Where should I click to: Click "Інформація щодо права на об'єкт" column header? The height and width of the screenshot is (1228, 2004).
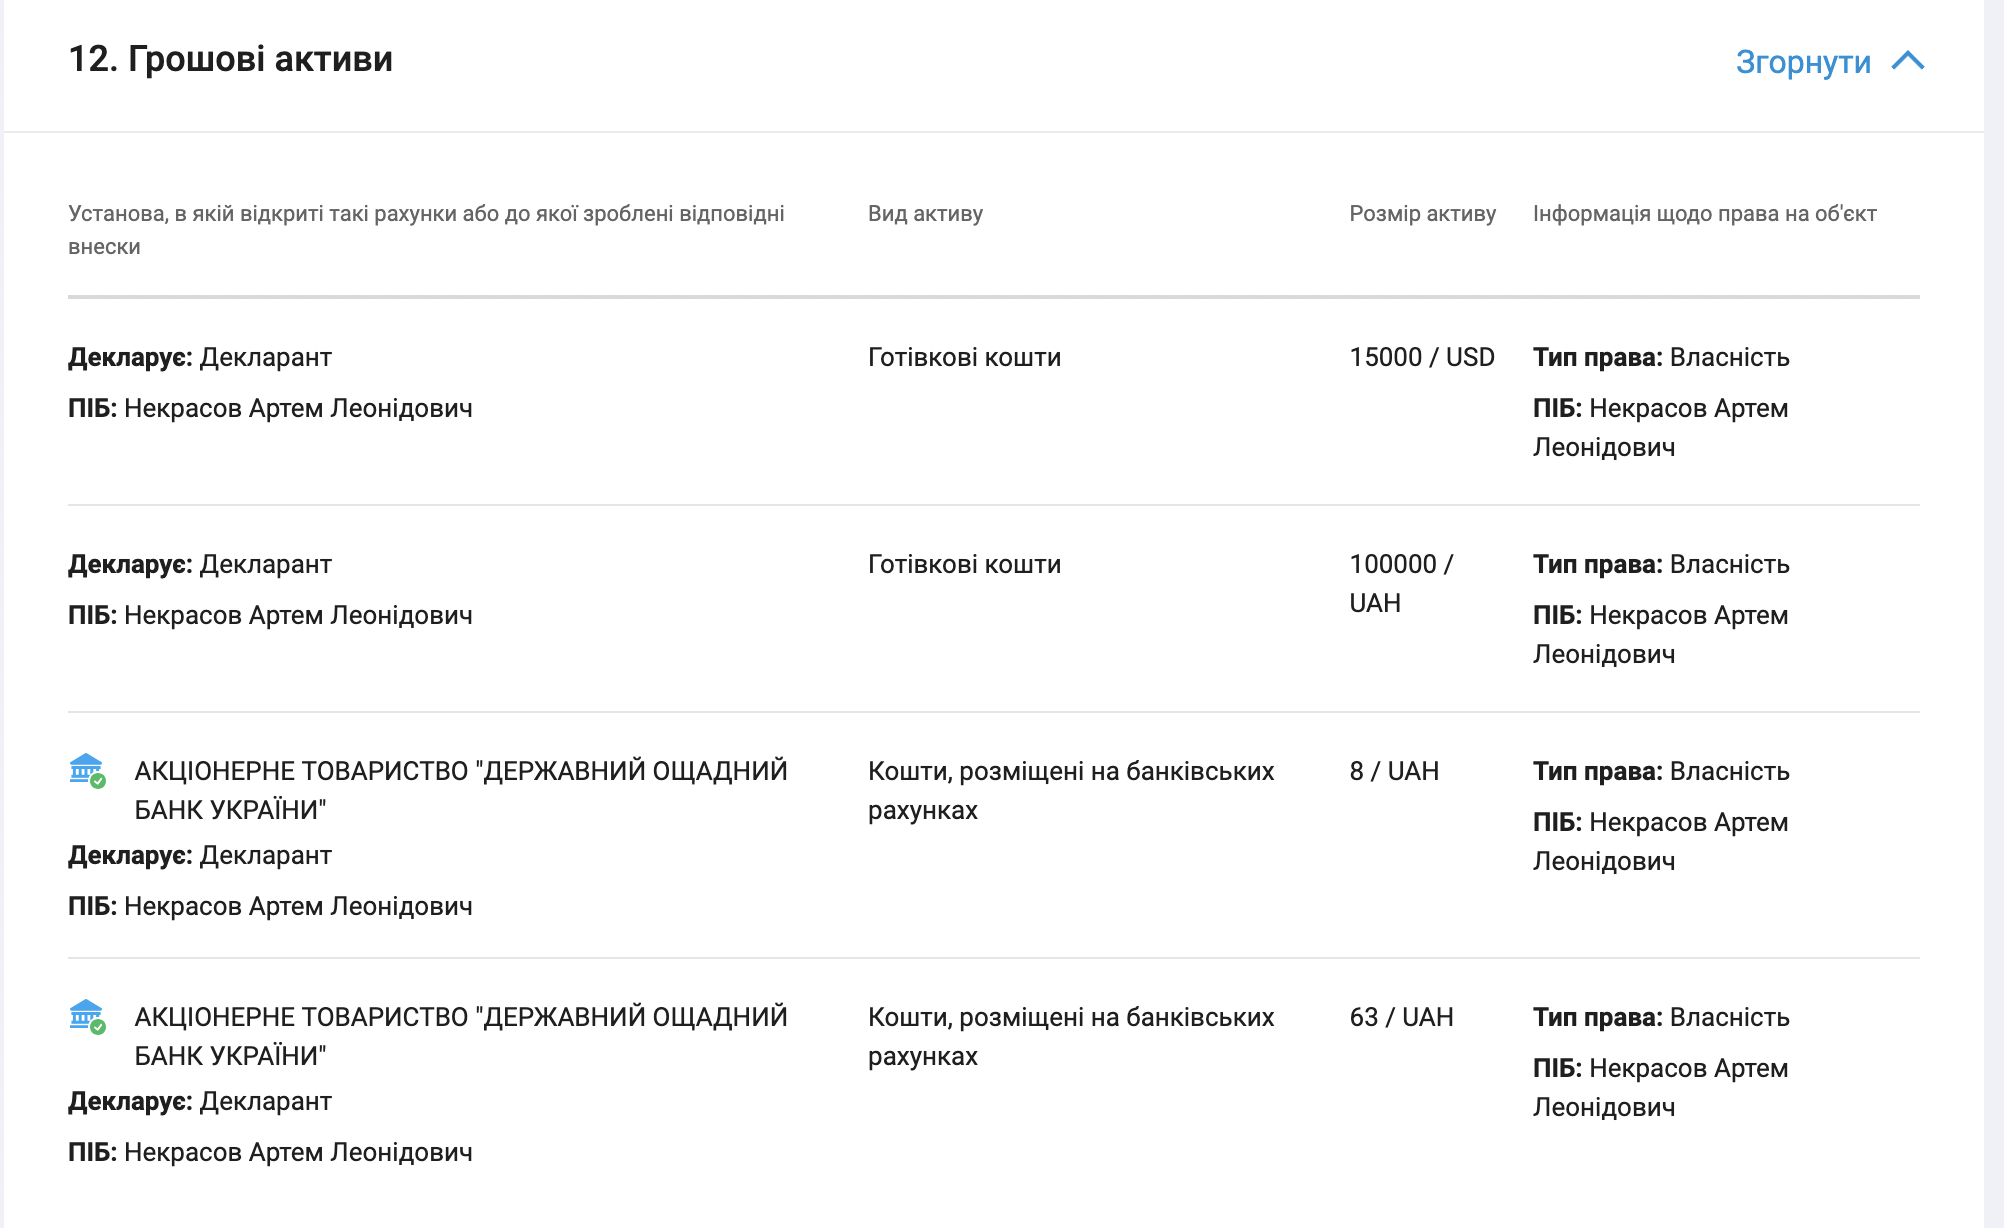[1704, 213]
